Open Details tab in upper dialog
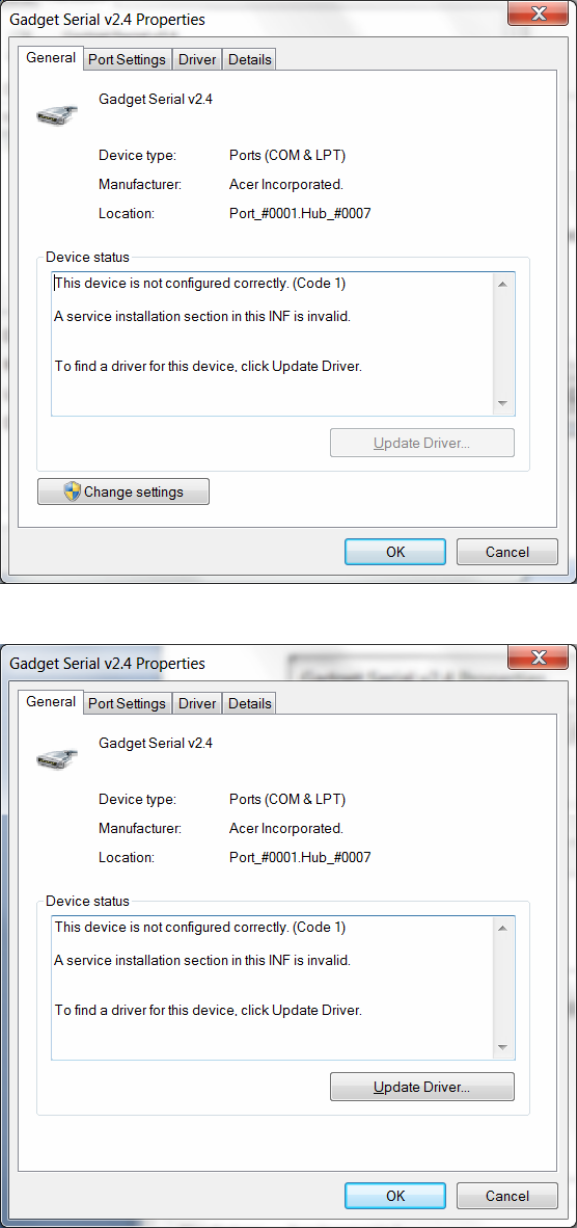The image size is (577, 1228). click(250, 60)
